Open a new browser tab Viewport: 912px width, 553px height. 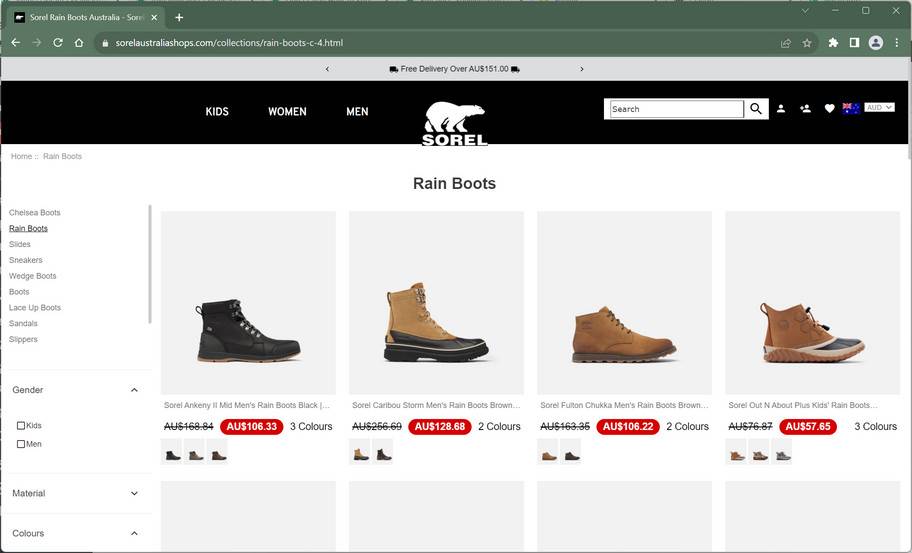click(x=179, y=17)
